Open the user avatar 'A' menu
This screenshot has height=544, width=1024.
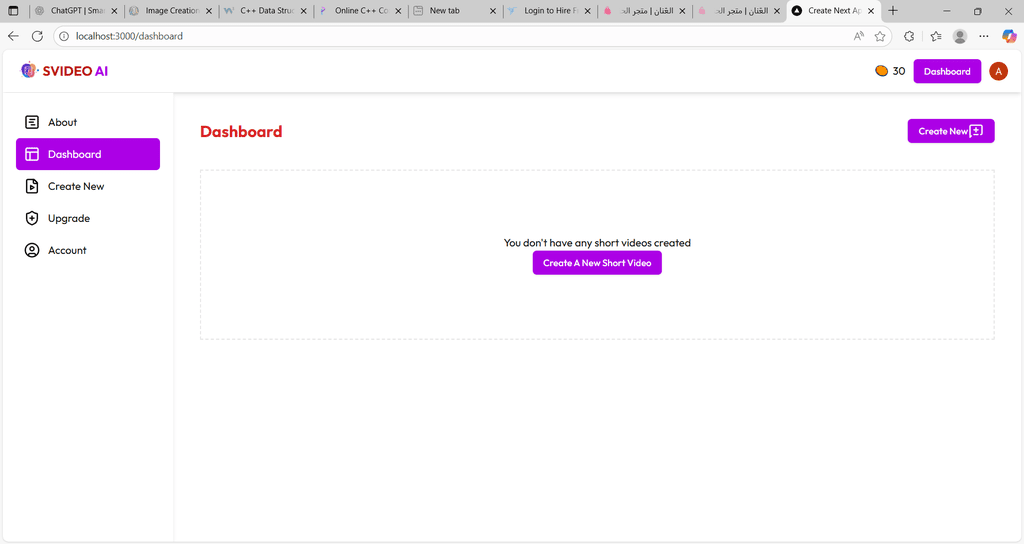(998, 71)
